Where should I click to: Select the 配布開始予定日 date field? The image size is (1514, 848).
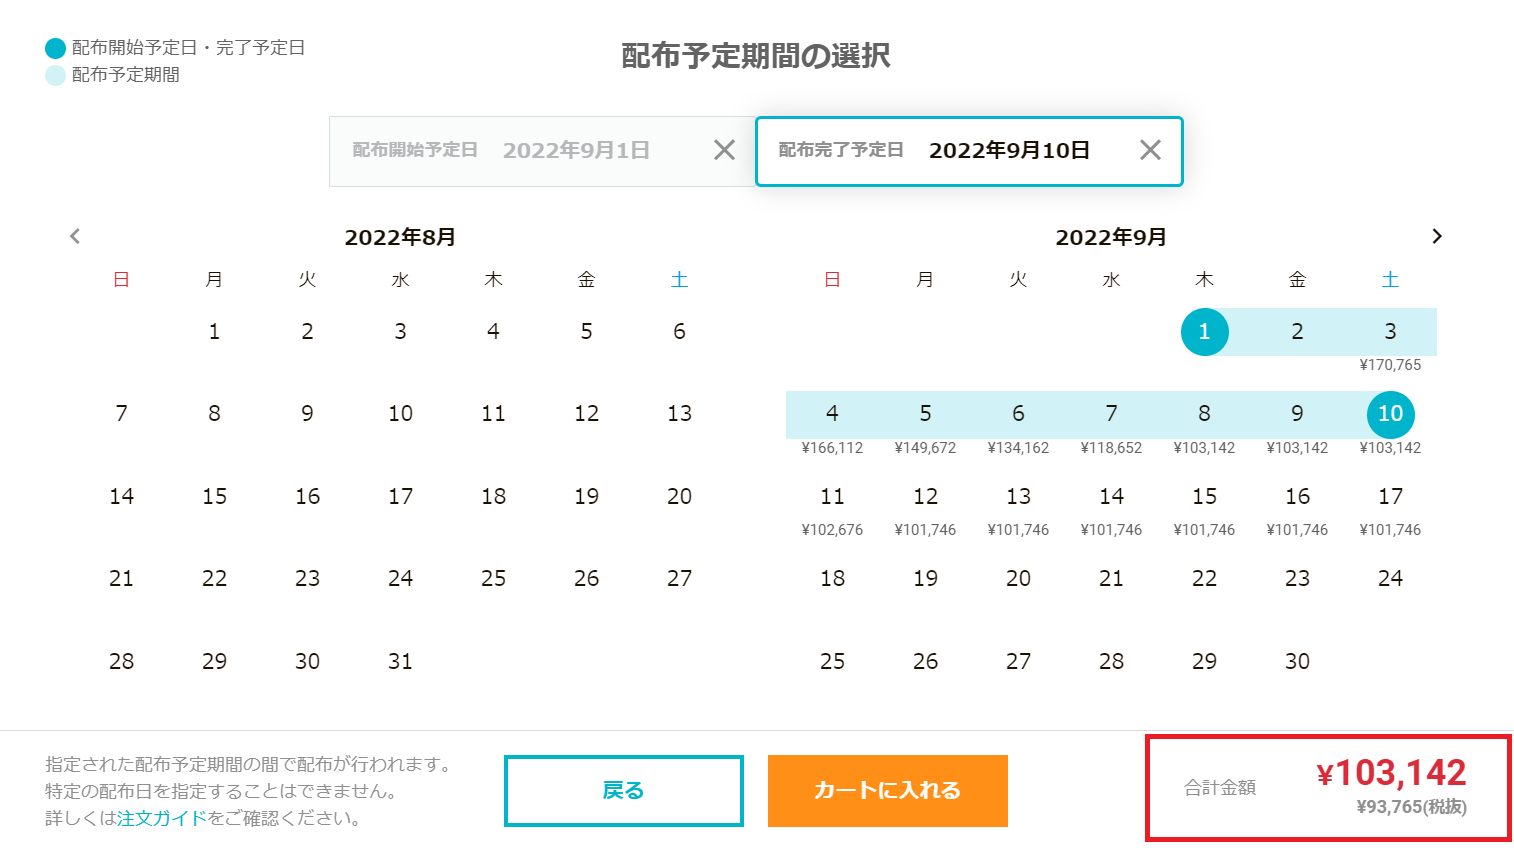[x=542, y=151]
